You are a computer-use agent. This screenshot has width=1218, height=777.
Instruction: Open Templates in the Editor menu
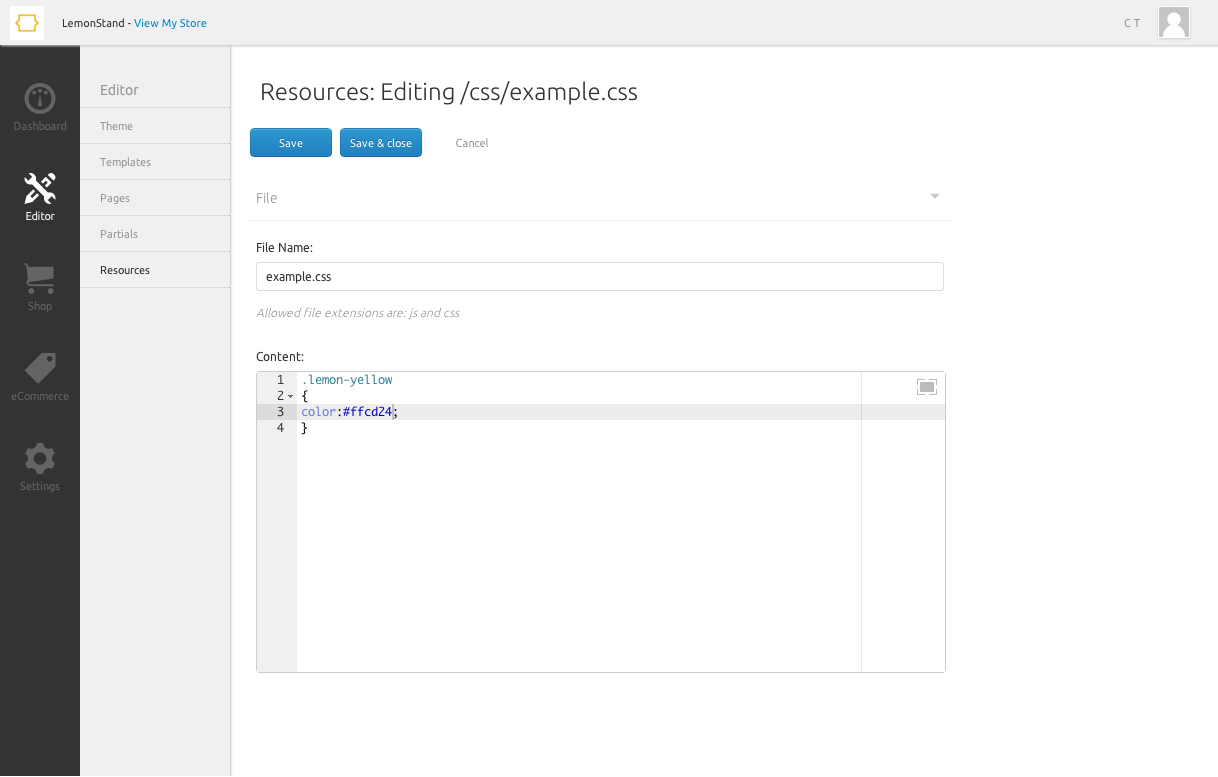[x=125, y=162]
